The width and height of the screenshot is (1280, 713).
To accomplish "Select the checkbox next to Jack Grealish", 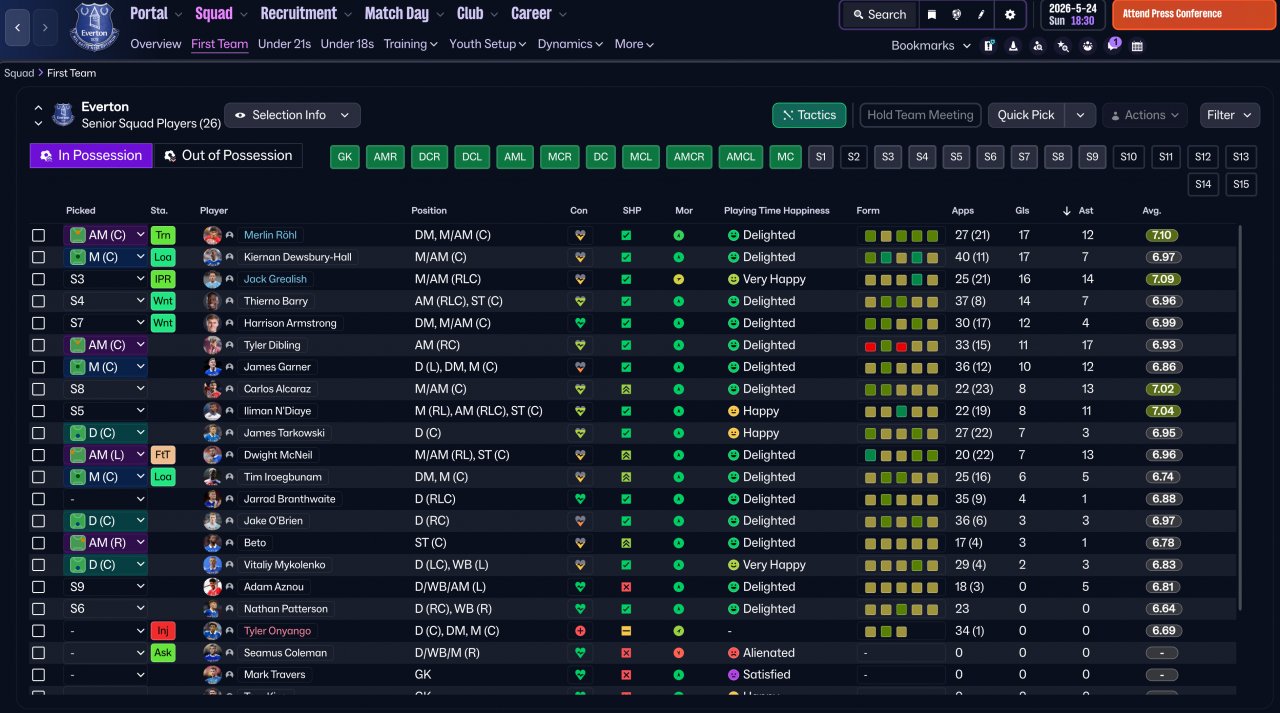I will (38, 279).
